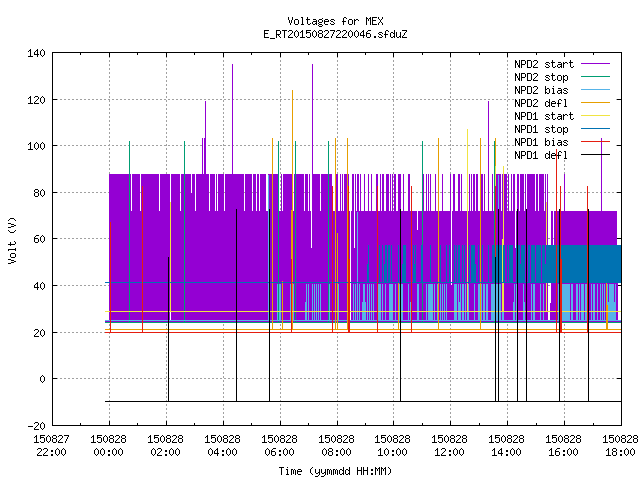Click the x-axis tick 150827 22:00
The height and width of the screenshot is (480, 640).
pos(51,446)
